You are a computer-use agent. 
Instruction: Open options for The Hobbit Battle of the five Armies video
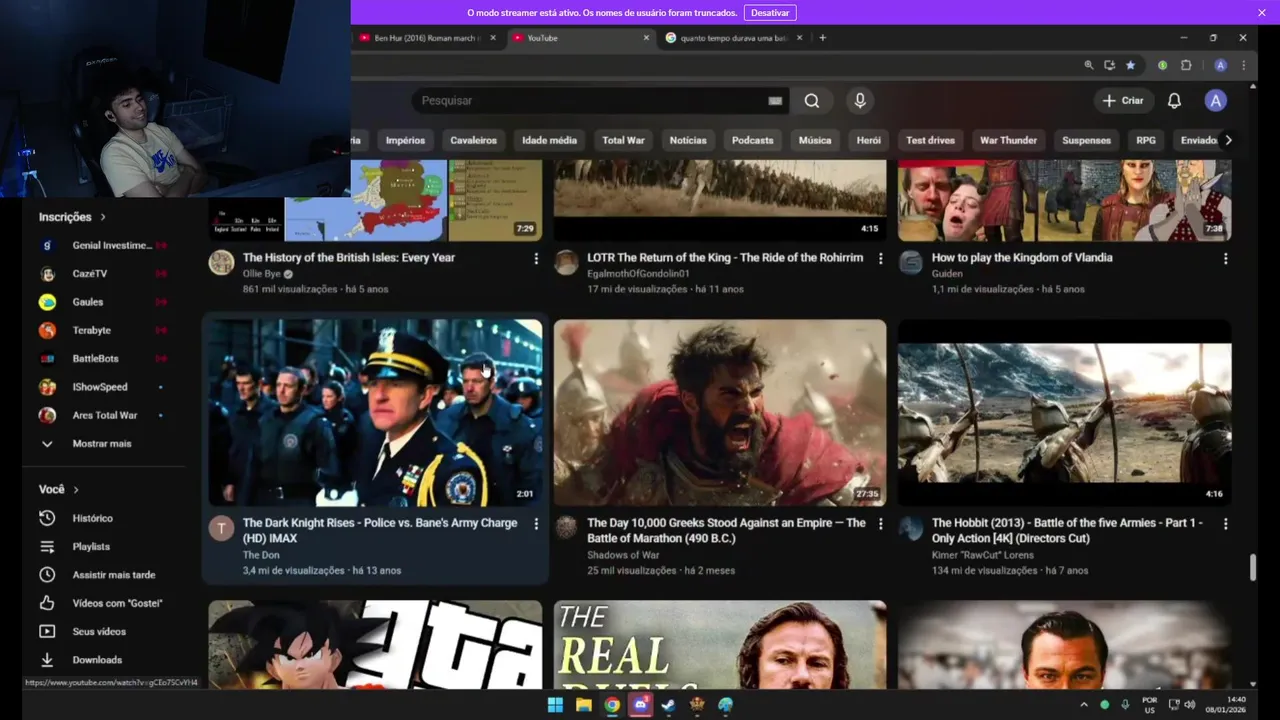(1226, 524)
